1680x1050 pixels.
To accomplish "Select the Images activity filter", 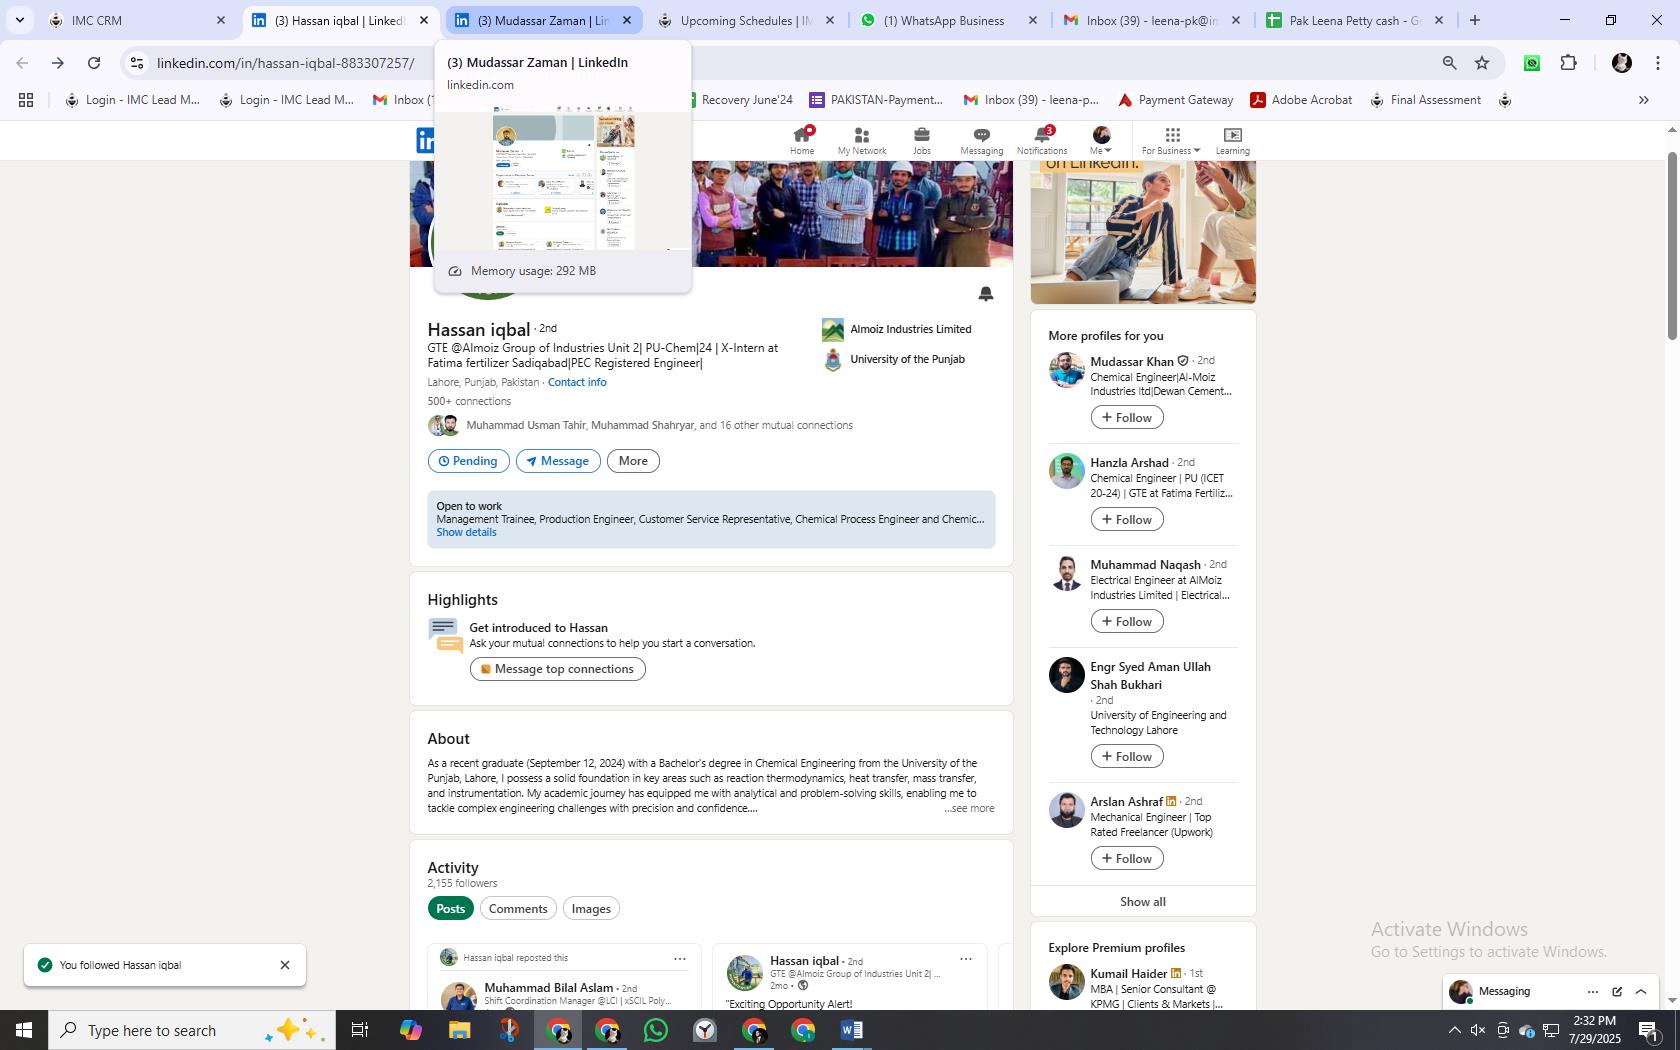I will 591,908.
